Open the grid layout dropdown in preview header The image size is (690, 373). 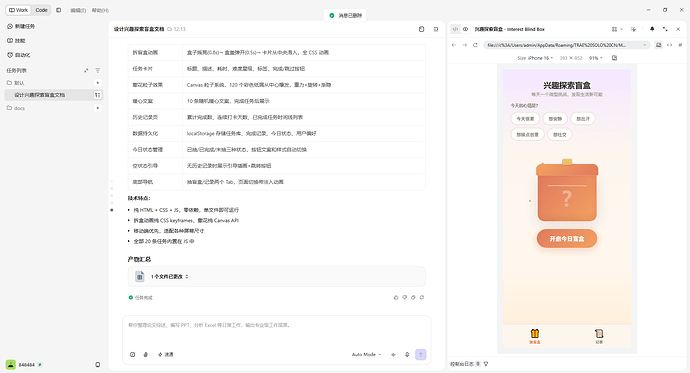(617, 29)
